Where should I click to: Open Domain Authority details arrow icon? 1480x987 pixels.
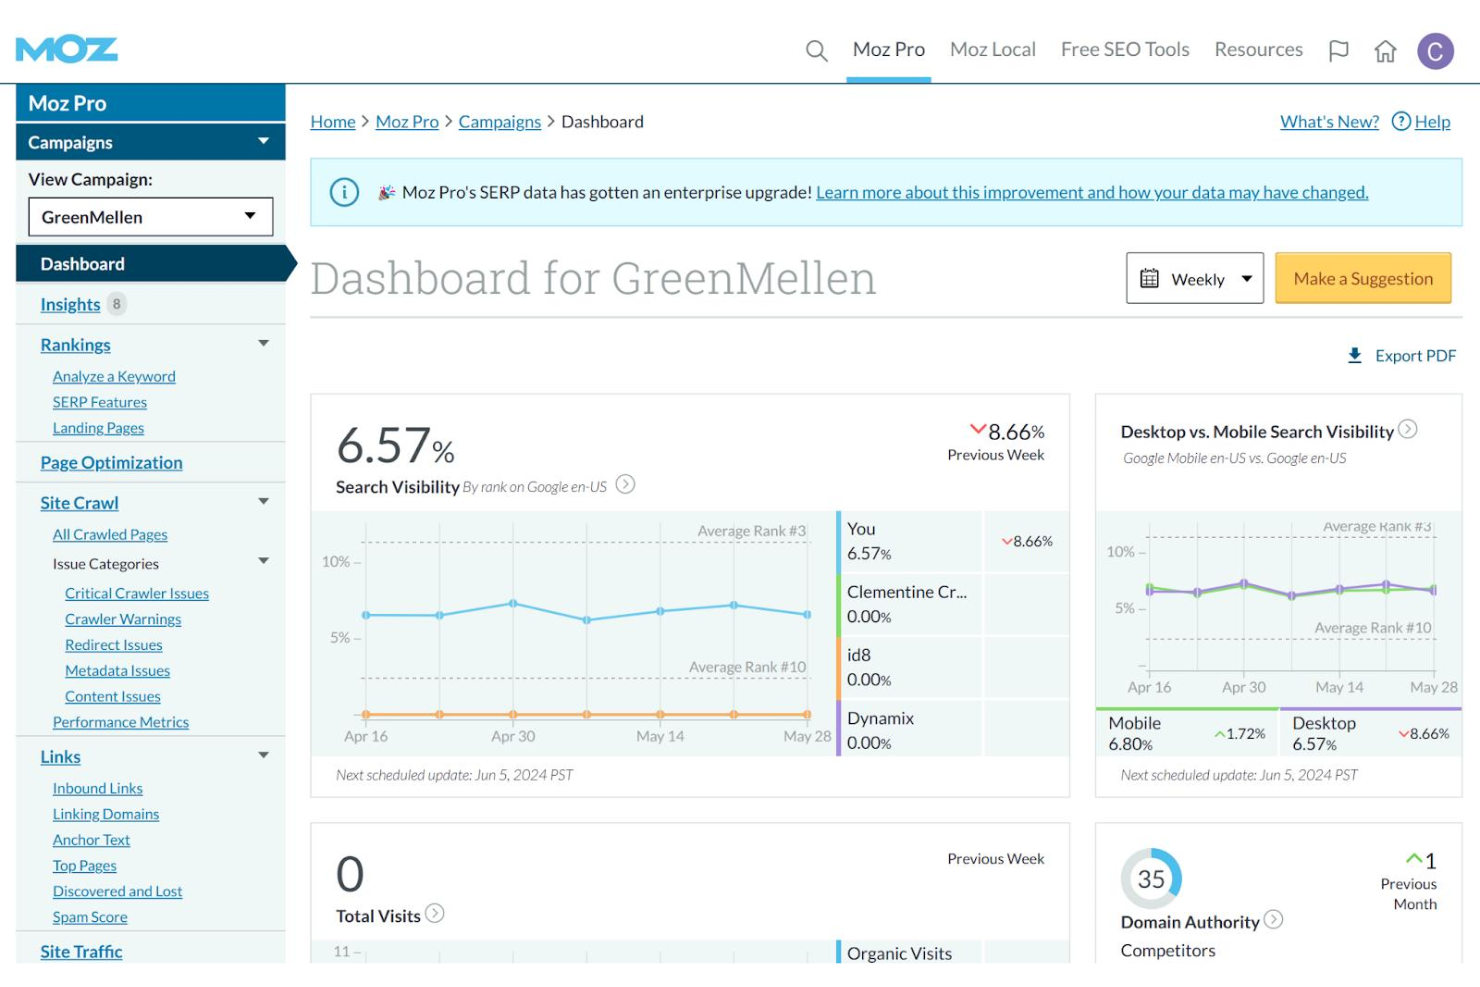point(1273,919)
